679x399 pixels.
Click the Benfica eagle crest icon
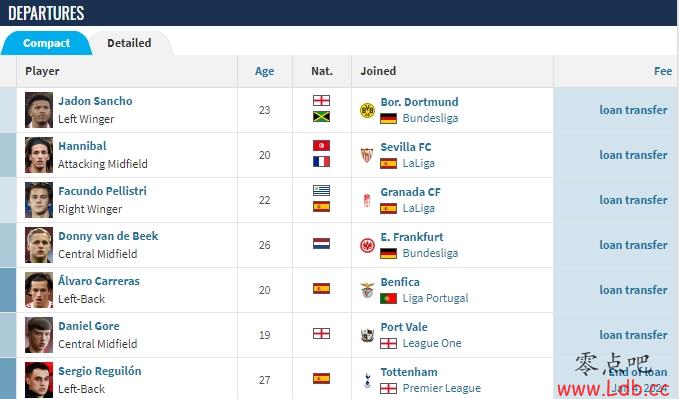pyautogui.click(x=367, y=290)
